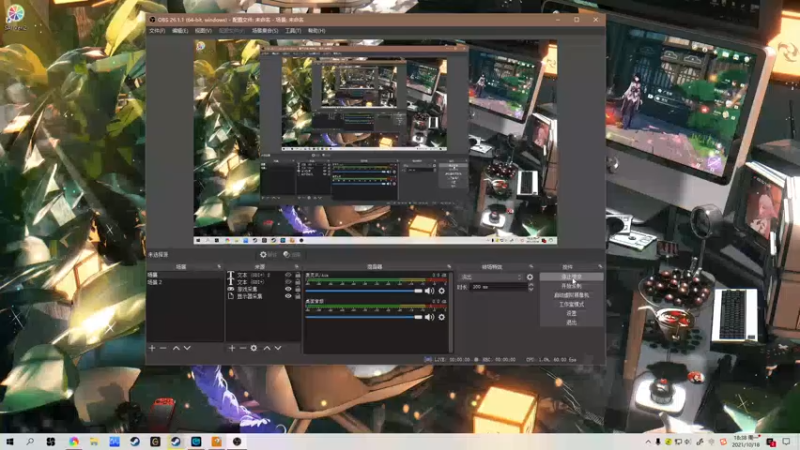Pop out the 场景 dock panel
The image size is (800, 450).
click(x=219, y=267)
